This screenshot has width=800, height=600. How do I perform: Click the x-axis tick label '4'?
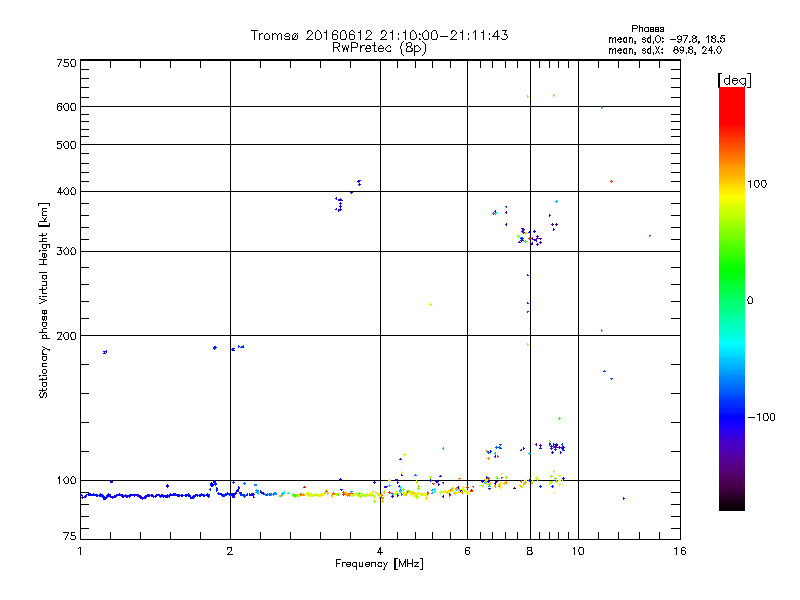tap(380, 551)
